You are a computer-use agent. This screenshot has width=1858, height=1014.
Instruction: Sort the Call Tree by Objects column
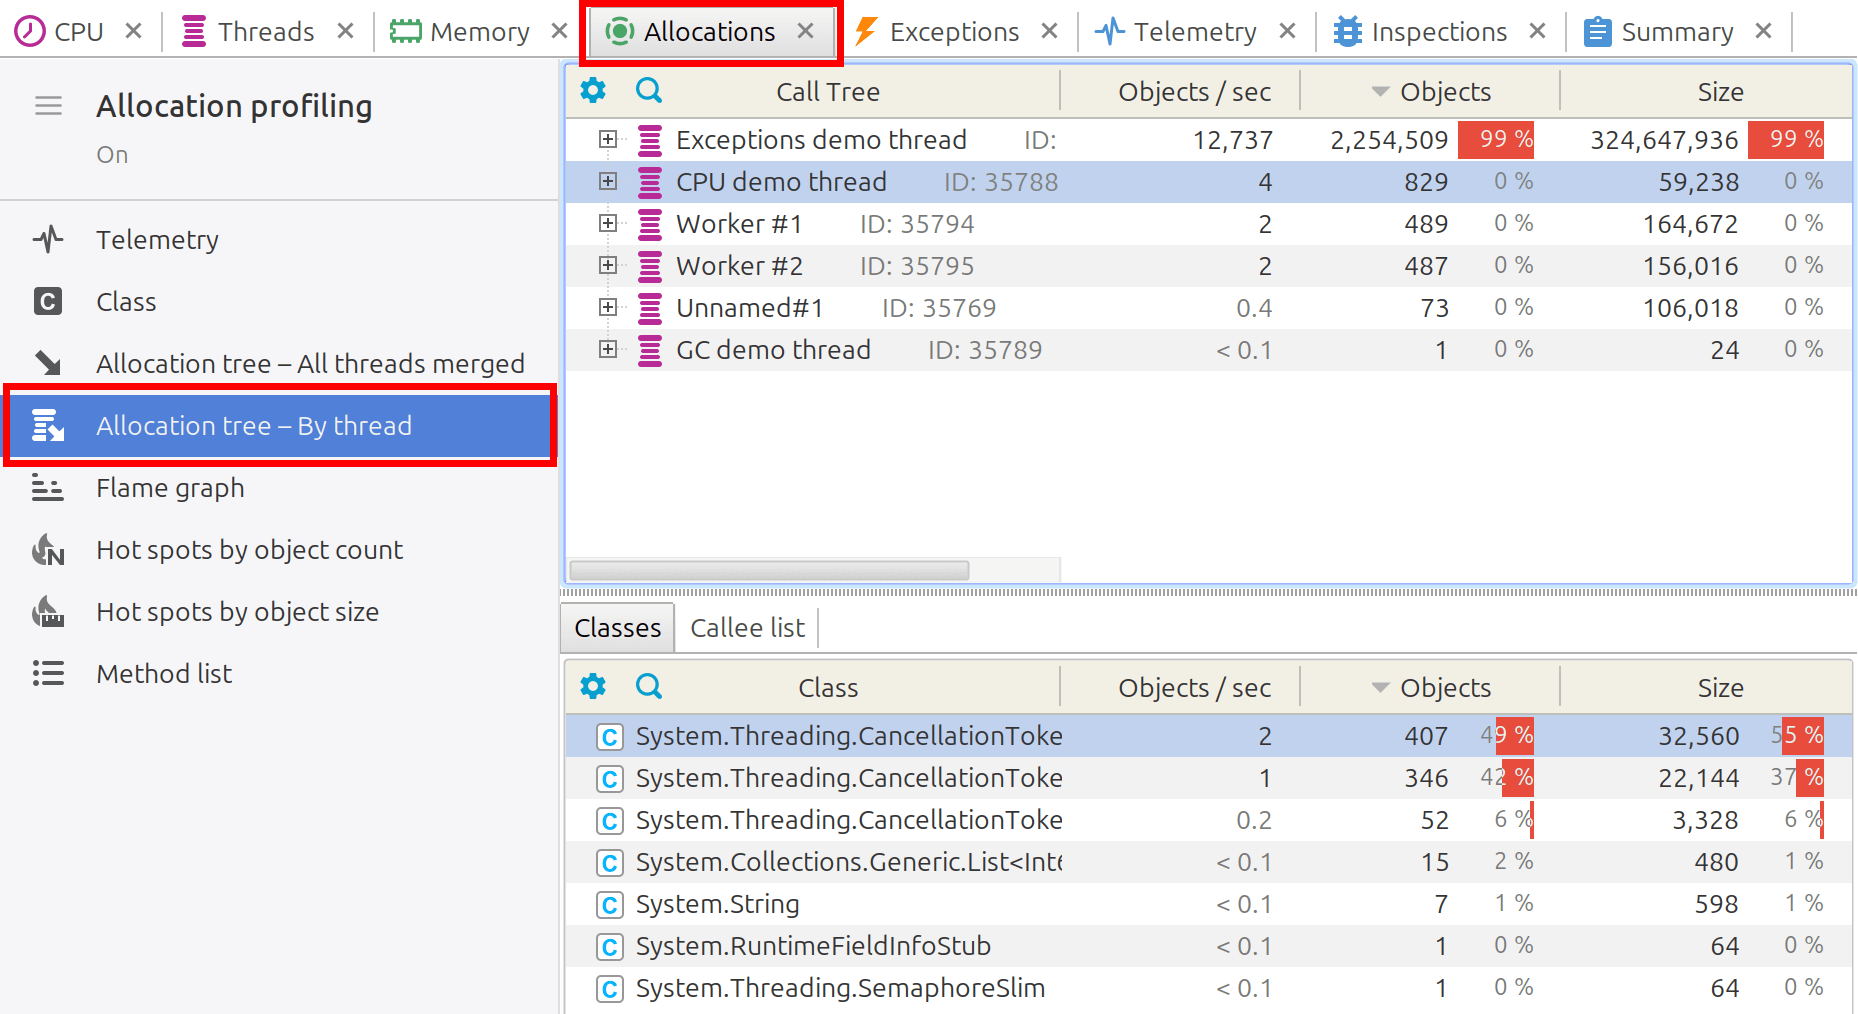point(1431,92)
